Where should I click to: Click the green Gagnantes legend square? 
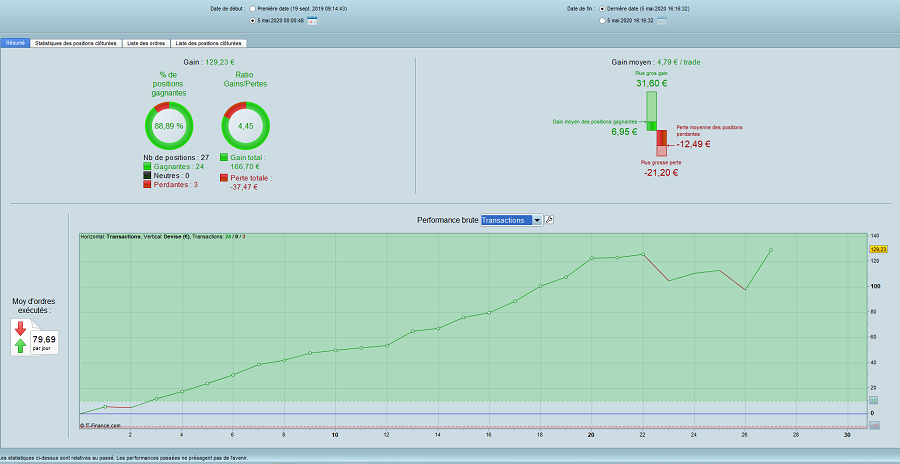(148, 166)
